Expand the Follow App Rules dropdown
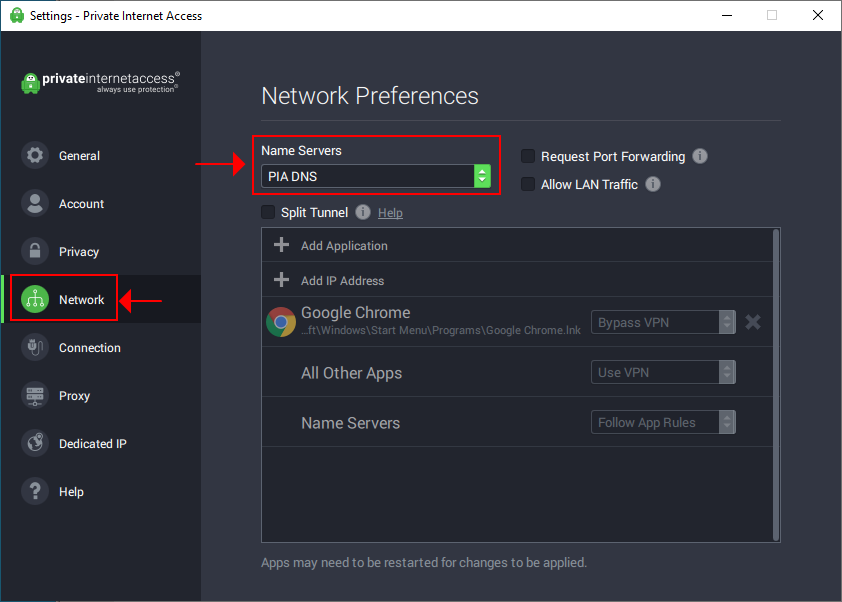The height and width of the screenshot is (602, 842). coord(662,422)
